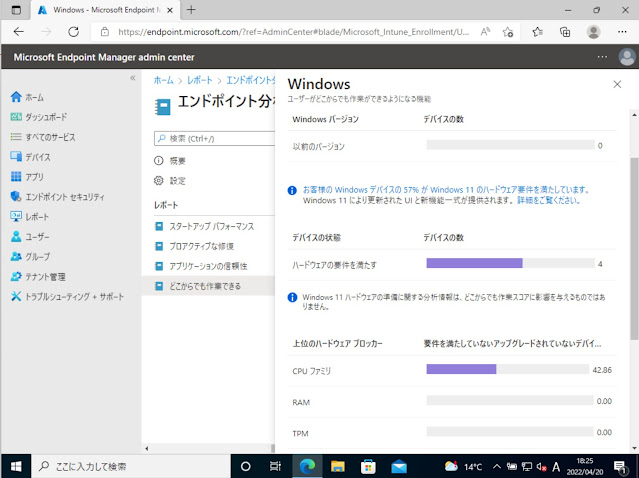Open the notification center icon
The width and height of the screenshot is (639, 478).
point(619,467)
